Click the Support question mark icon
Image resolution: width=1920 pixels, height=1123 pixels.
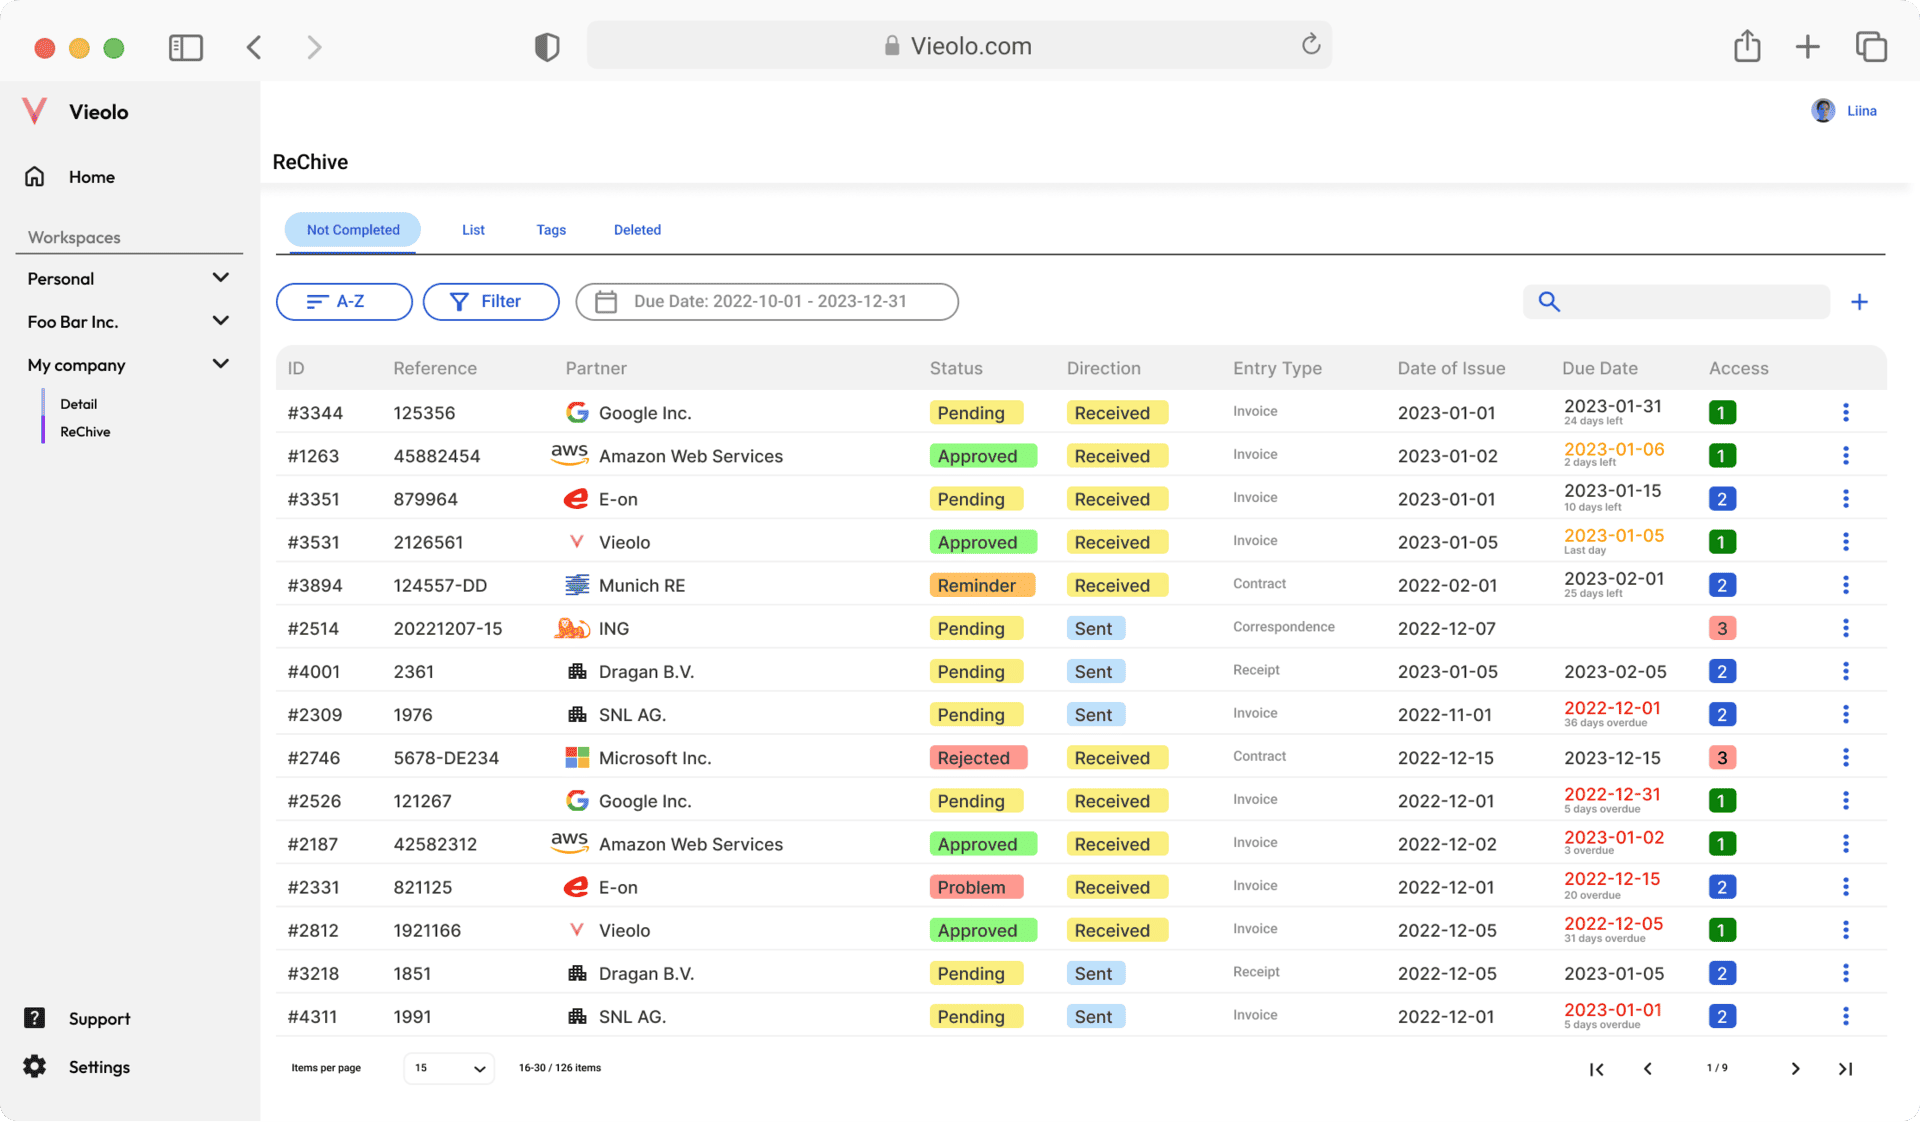coord(35,1018)
